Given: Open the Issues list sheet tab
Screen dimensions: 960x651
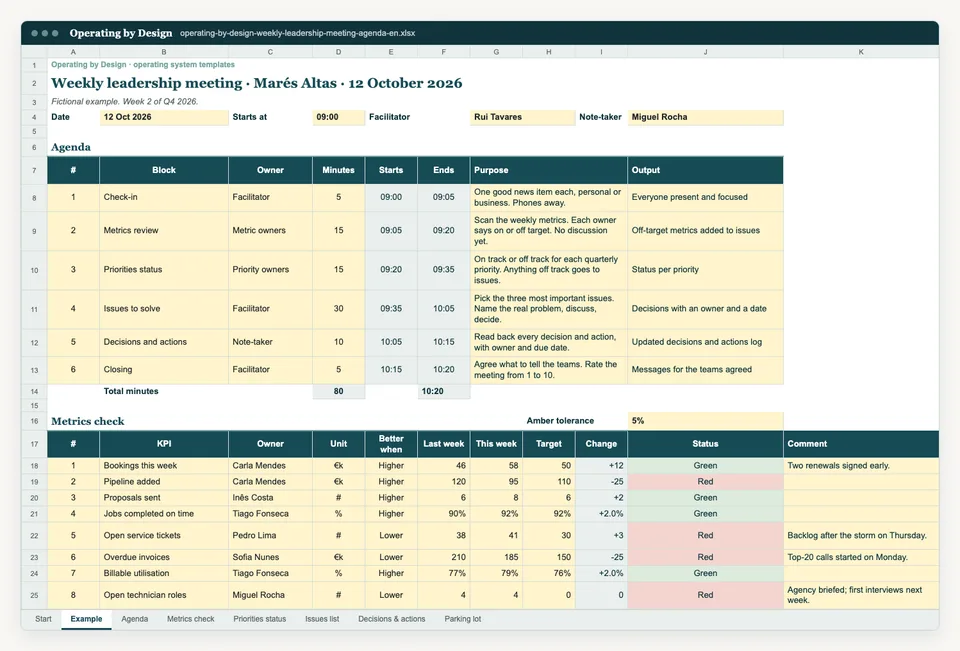Looking at the screenshot, I should pos(322,619).
